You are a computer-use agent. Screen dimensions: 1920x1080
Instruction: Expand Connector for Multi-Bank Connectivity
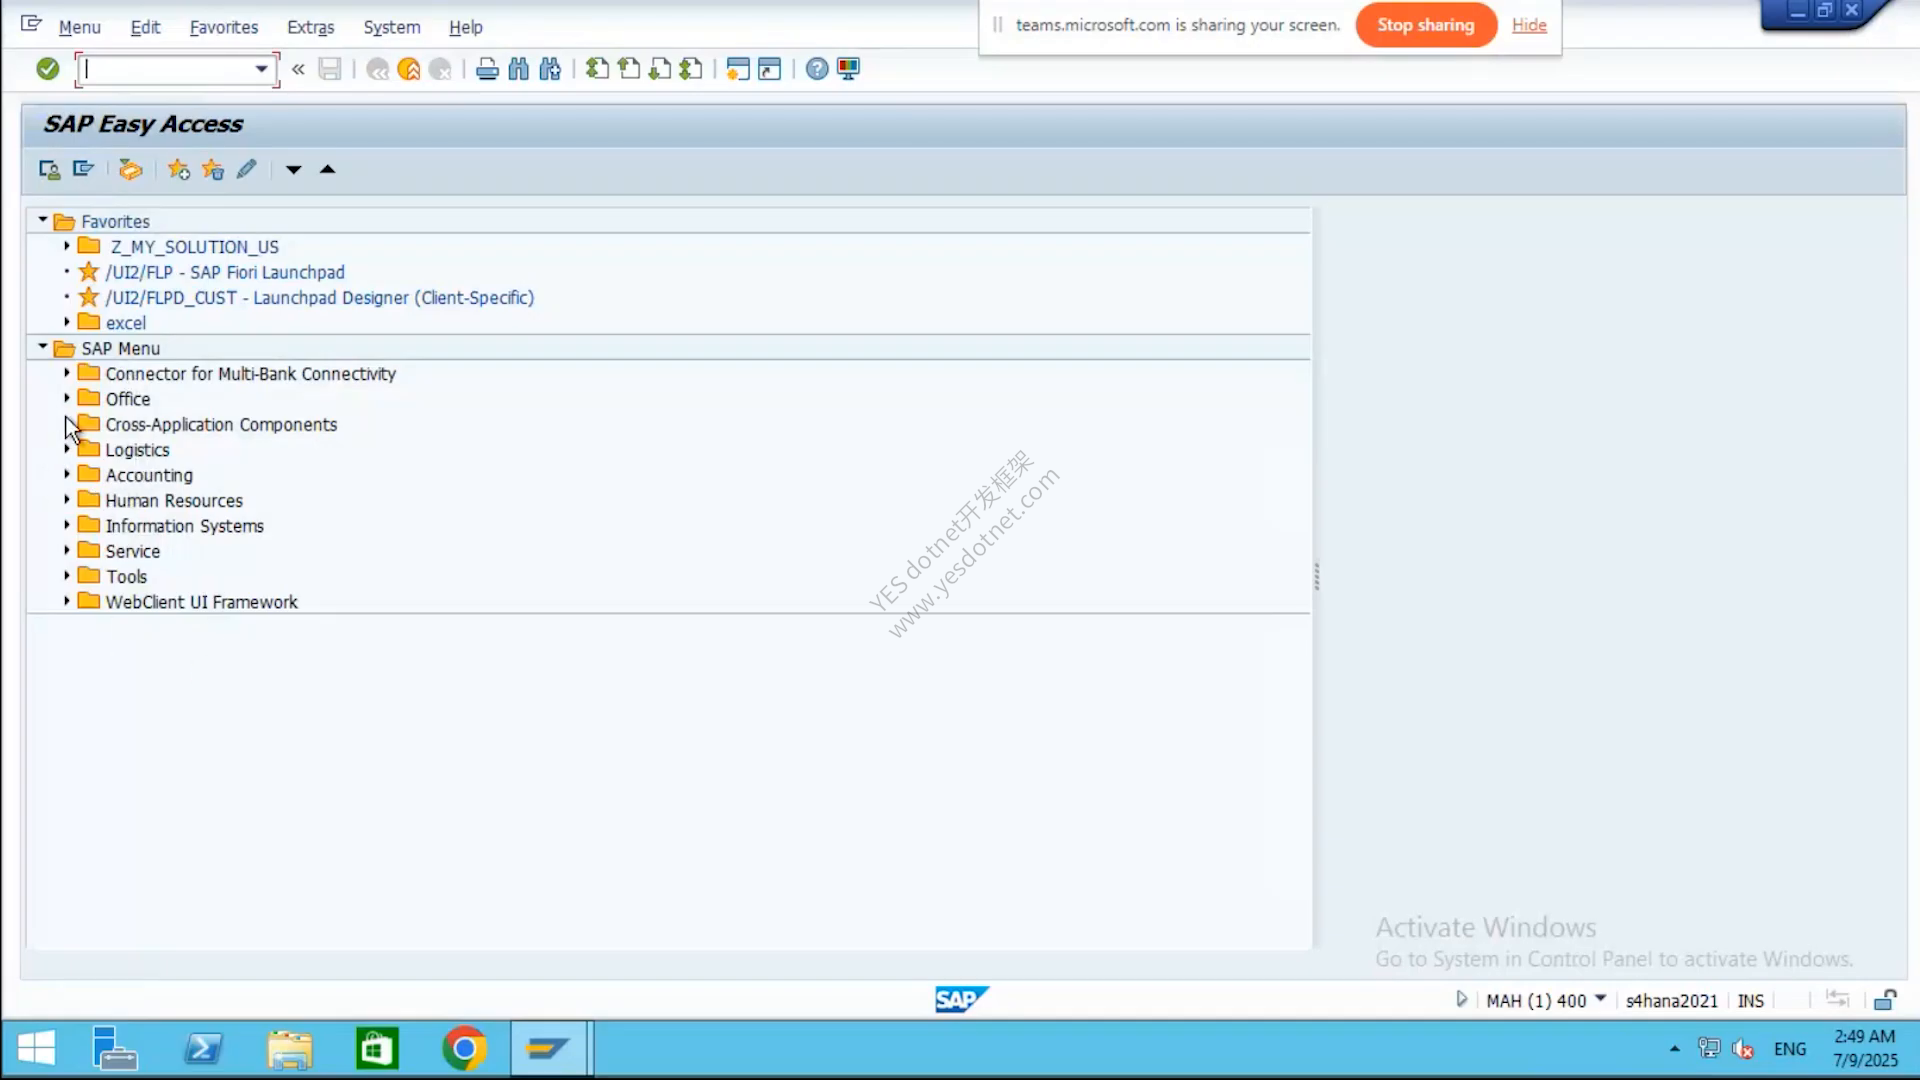tap(67, 373)
